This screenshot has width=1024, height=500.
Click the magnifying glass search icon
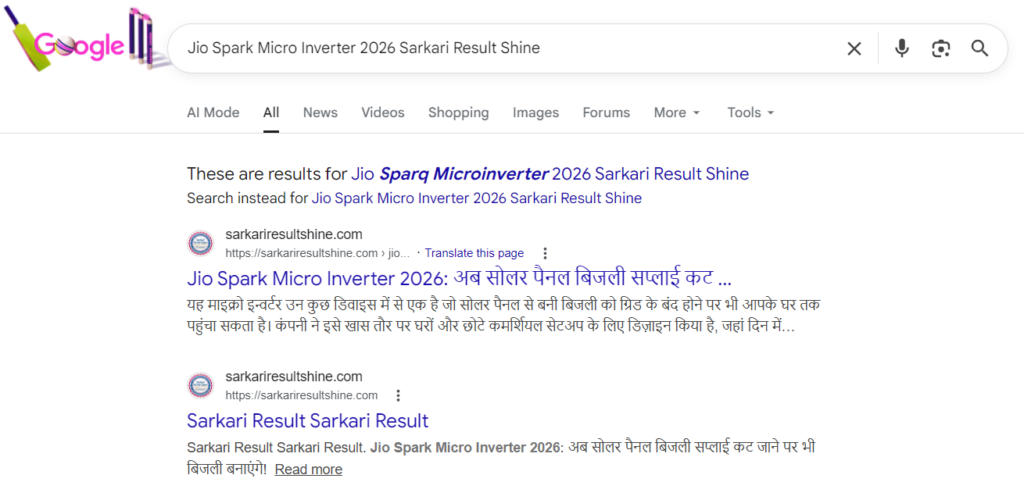pyautogui.click(x=980, y=48)
